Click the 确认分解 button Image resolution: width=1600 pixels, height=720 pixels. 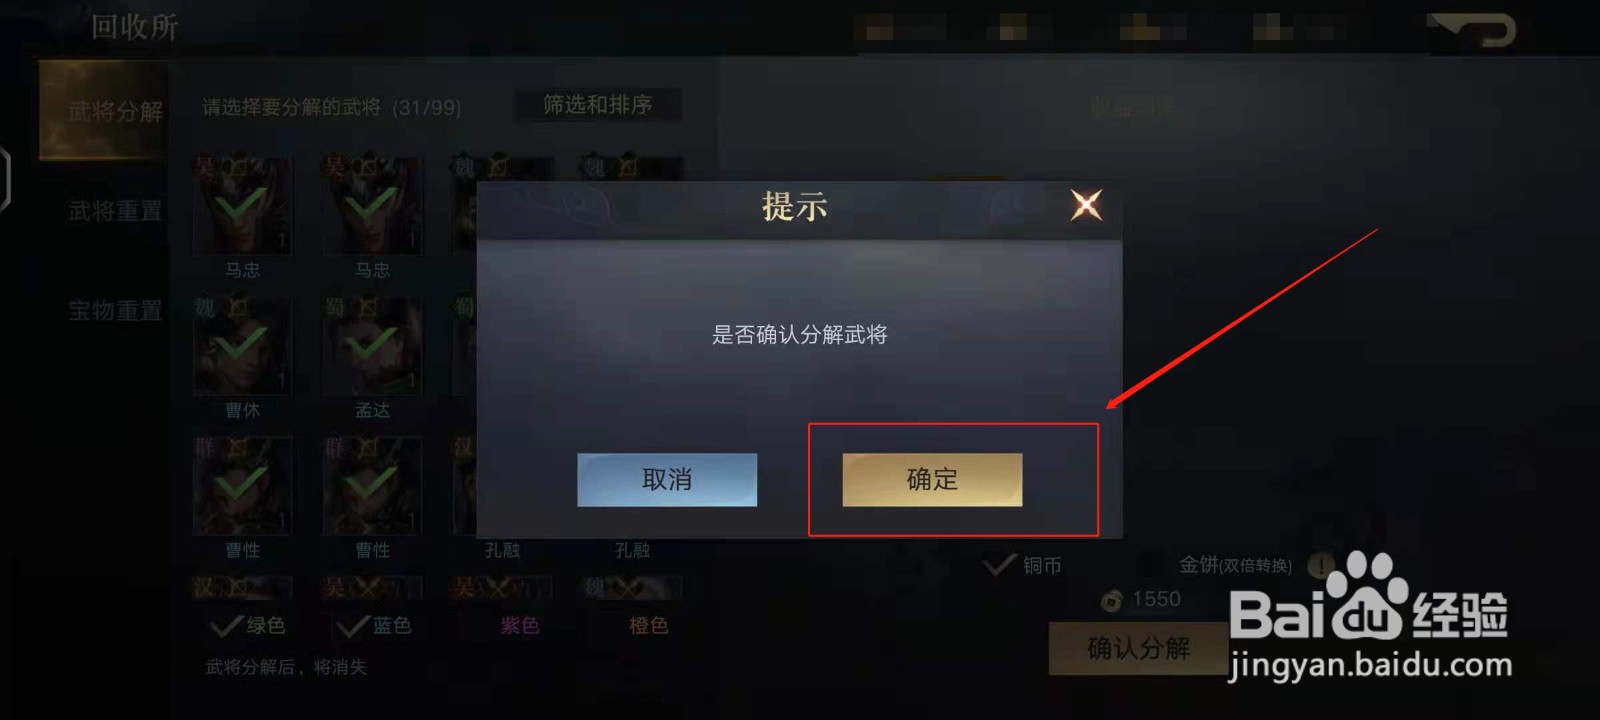tap(1138, 648)
